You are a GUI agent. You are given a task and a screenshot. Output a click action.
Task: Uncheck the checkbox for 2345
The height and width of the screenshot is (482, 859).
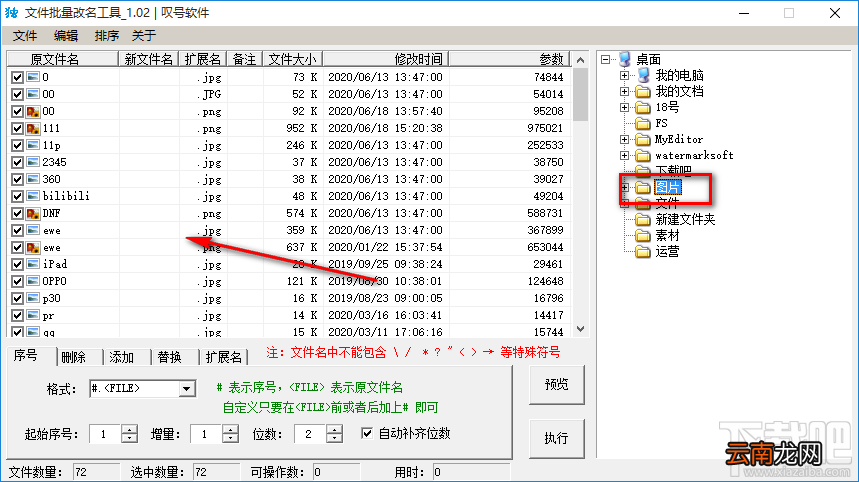pos(17,162)
